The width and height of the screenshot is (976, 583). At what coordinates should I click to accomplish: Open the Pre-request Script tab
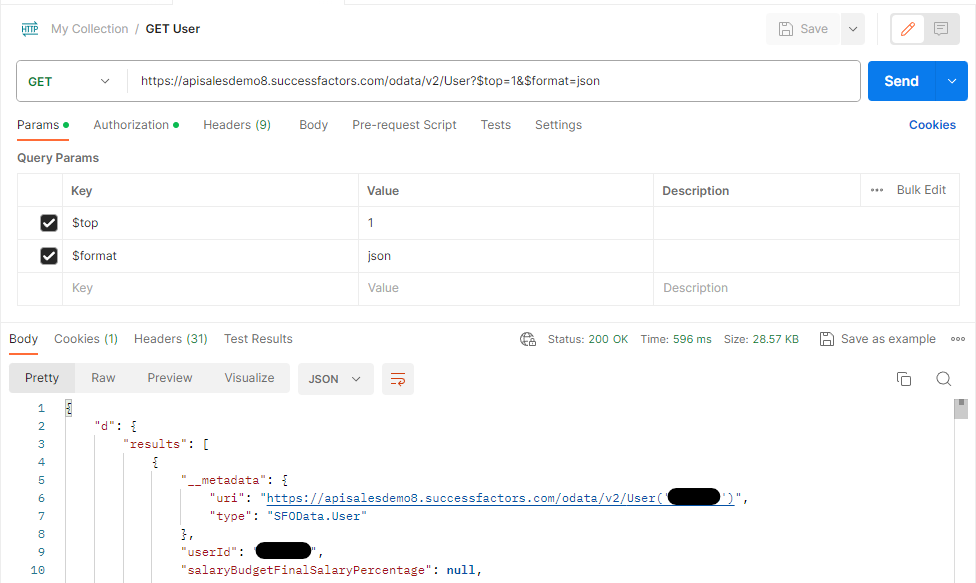pyautogui.click(x=404, y=125)
